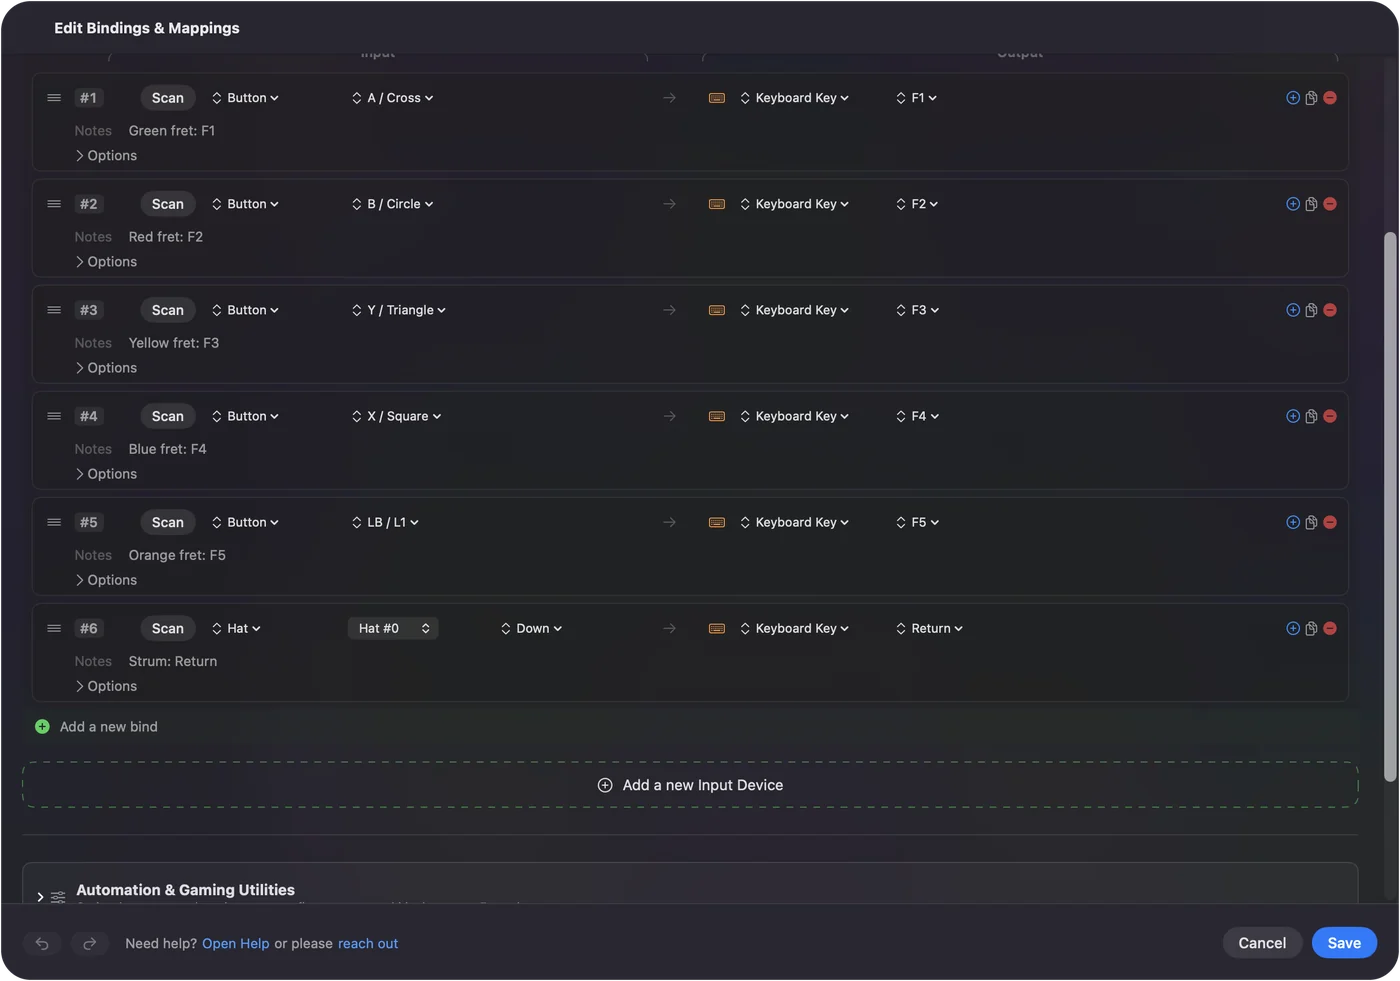Change the F5 output key dropdown
This screenshot has width=1400, height=981.
point(918,522)
